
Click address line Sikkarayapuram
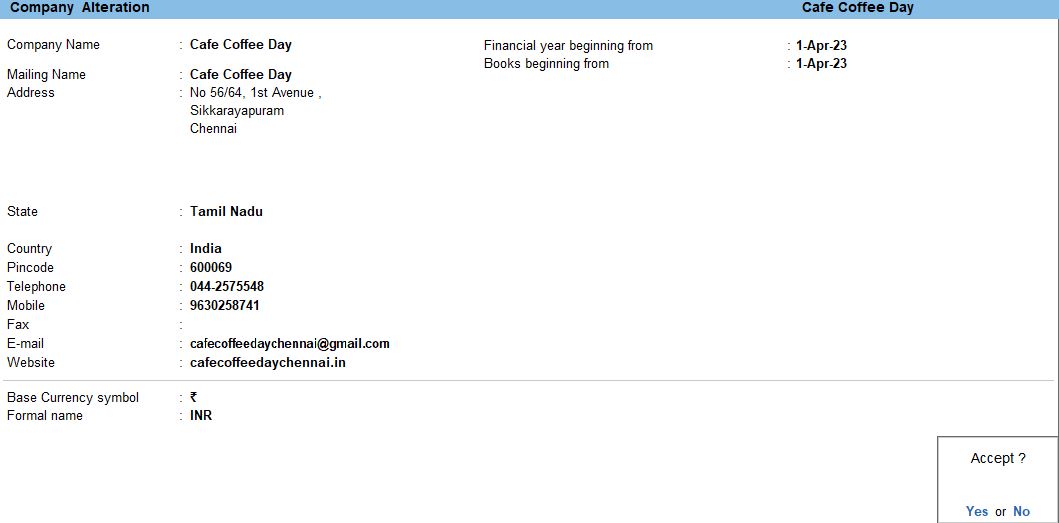[237, 111]
